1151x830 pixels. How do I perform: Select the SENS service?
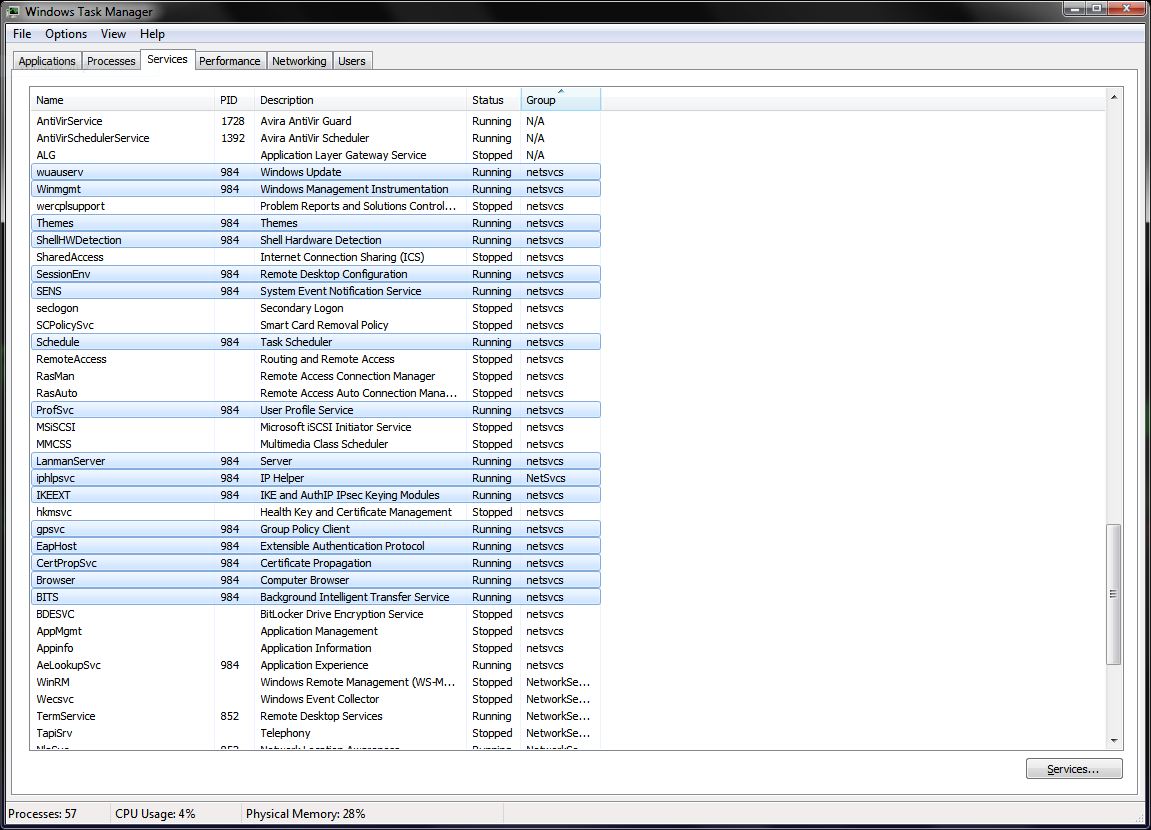pos(316,291)
